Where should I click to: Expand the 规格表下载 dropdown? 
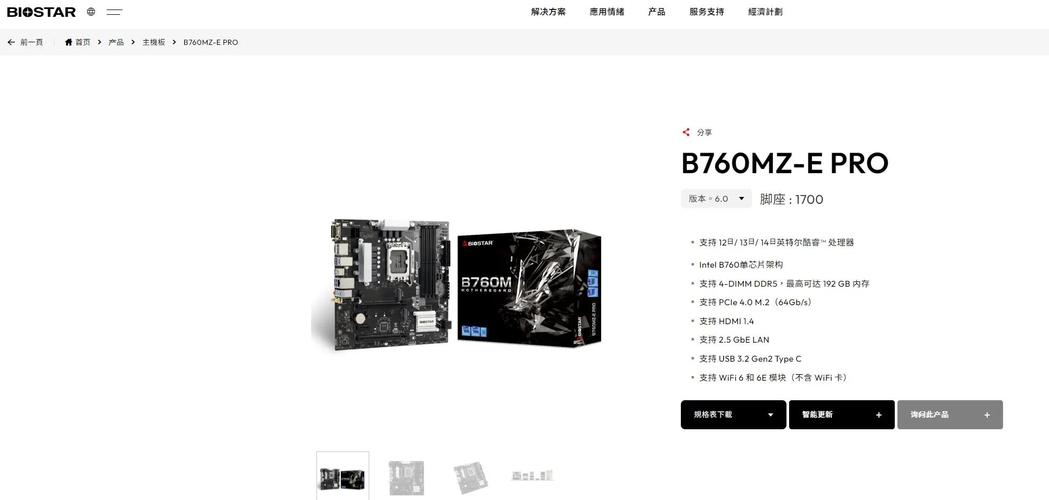733,414
